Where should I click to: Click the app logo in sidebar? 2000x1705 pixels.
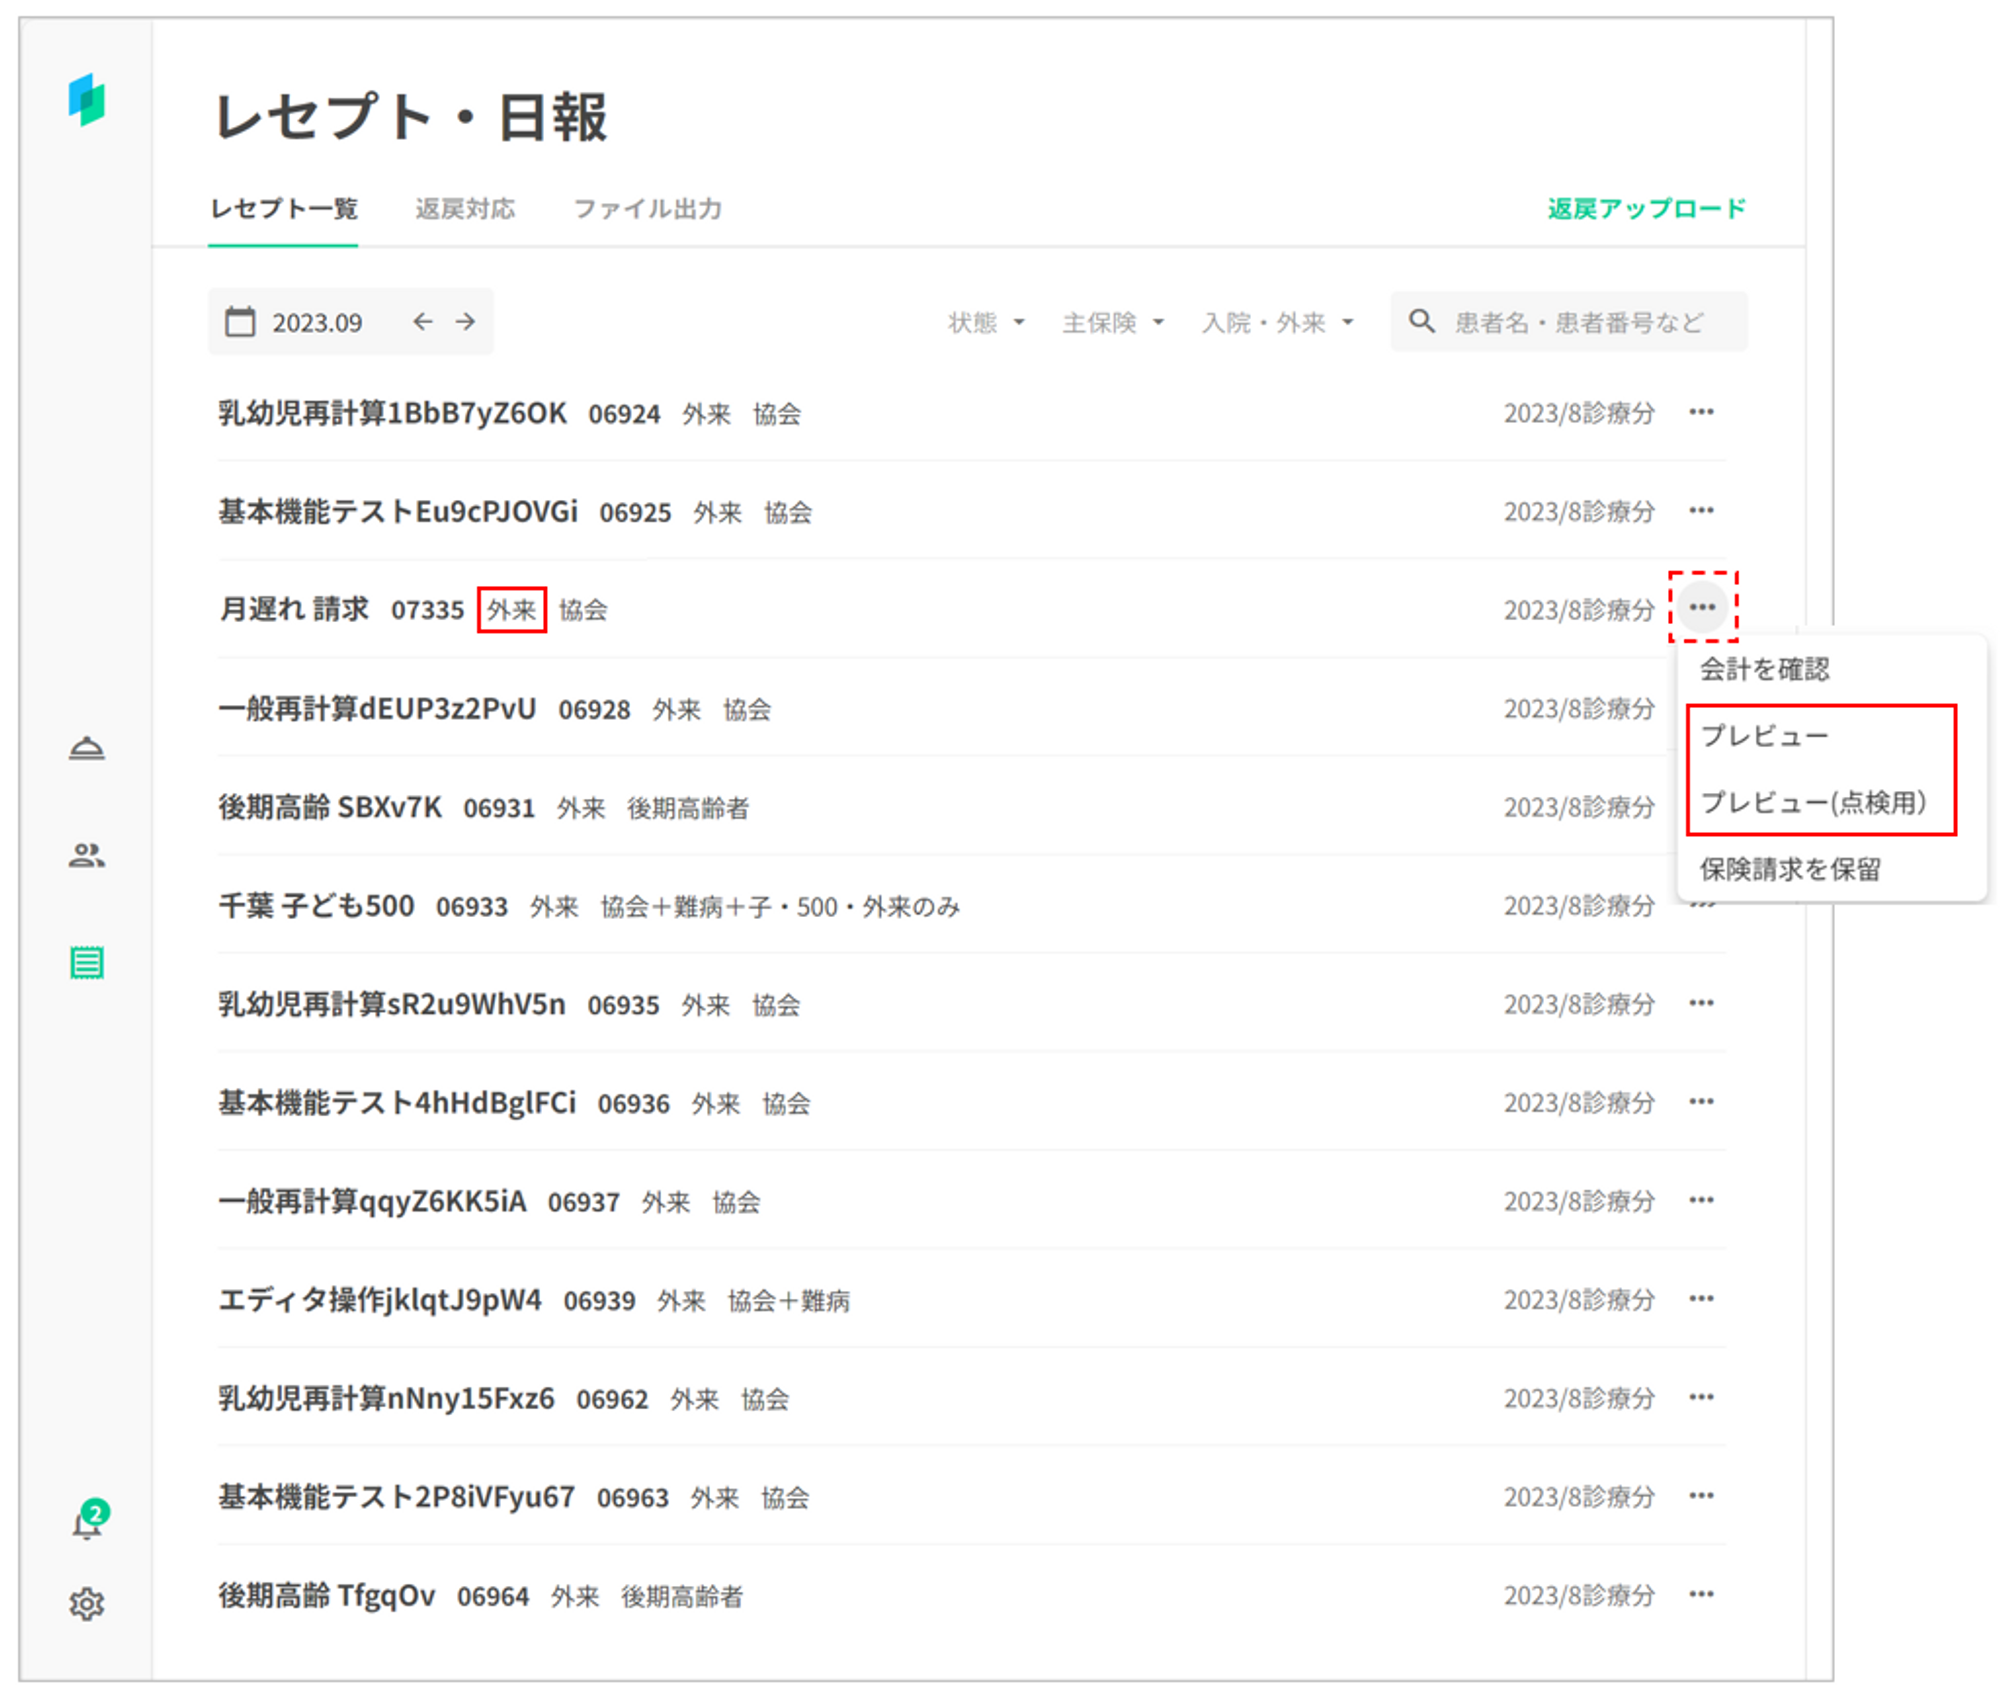pyautogui.click(x=87, y=100)
